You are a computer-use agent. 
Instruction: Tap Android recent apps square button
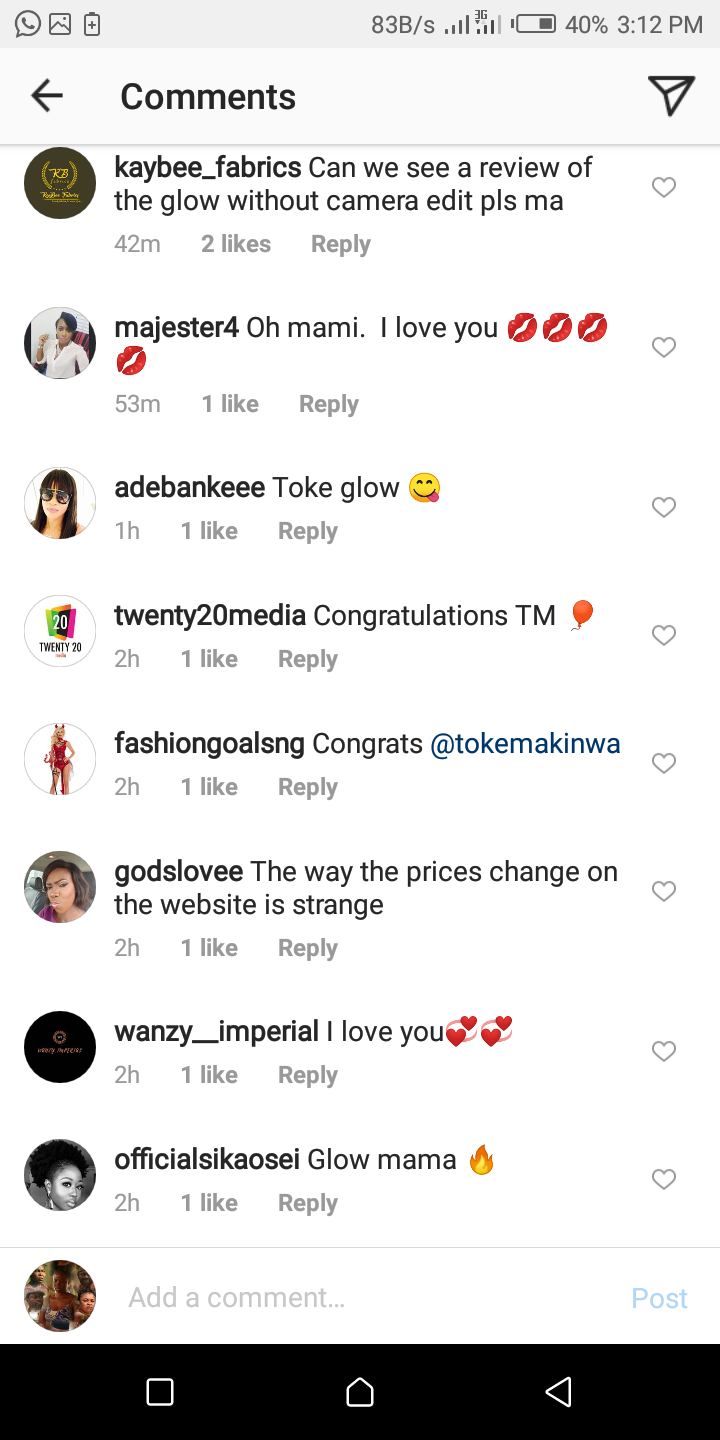pos(160,1392)
